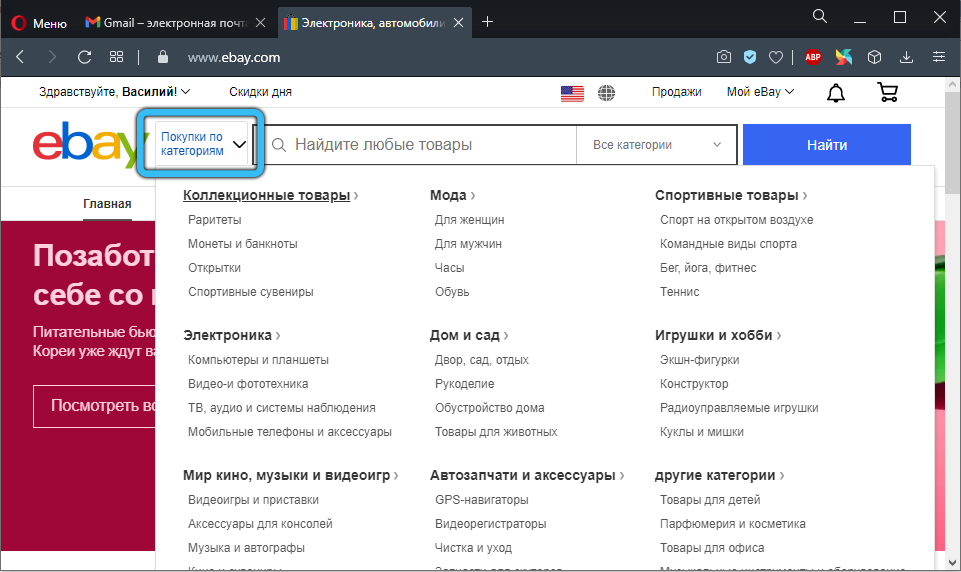Add page to bookmarks heart icon

tap(776, 57)
